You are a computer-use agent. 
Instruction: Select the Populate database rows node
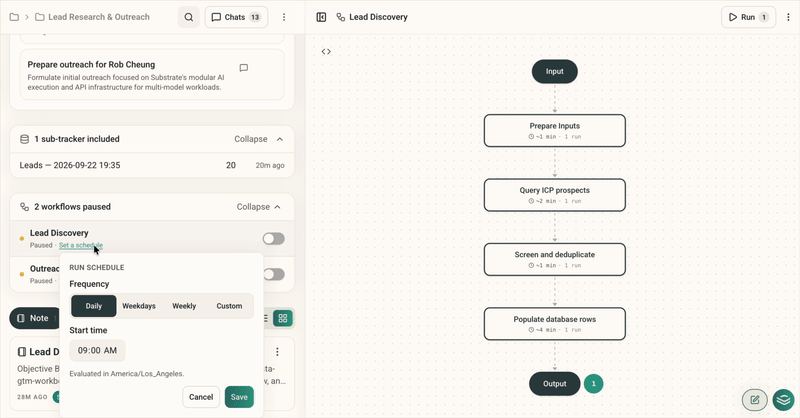(555, 324)
